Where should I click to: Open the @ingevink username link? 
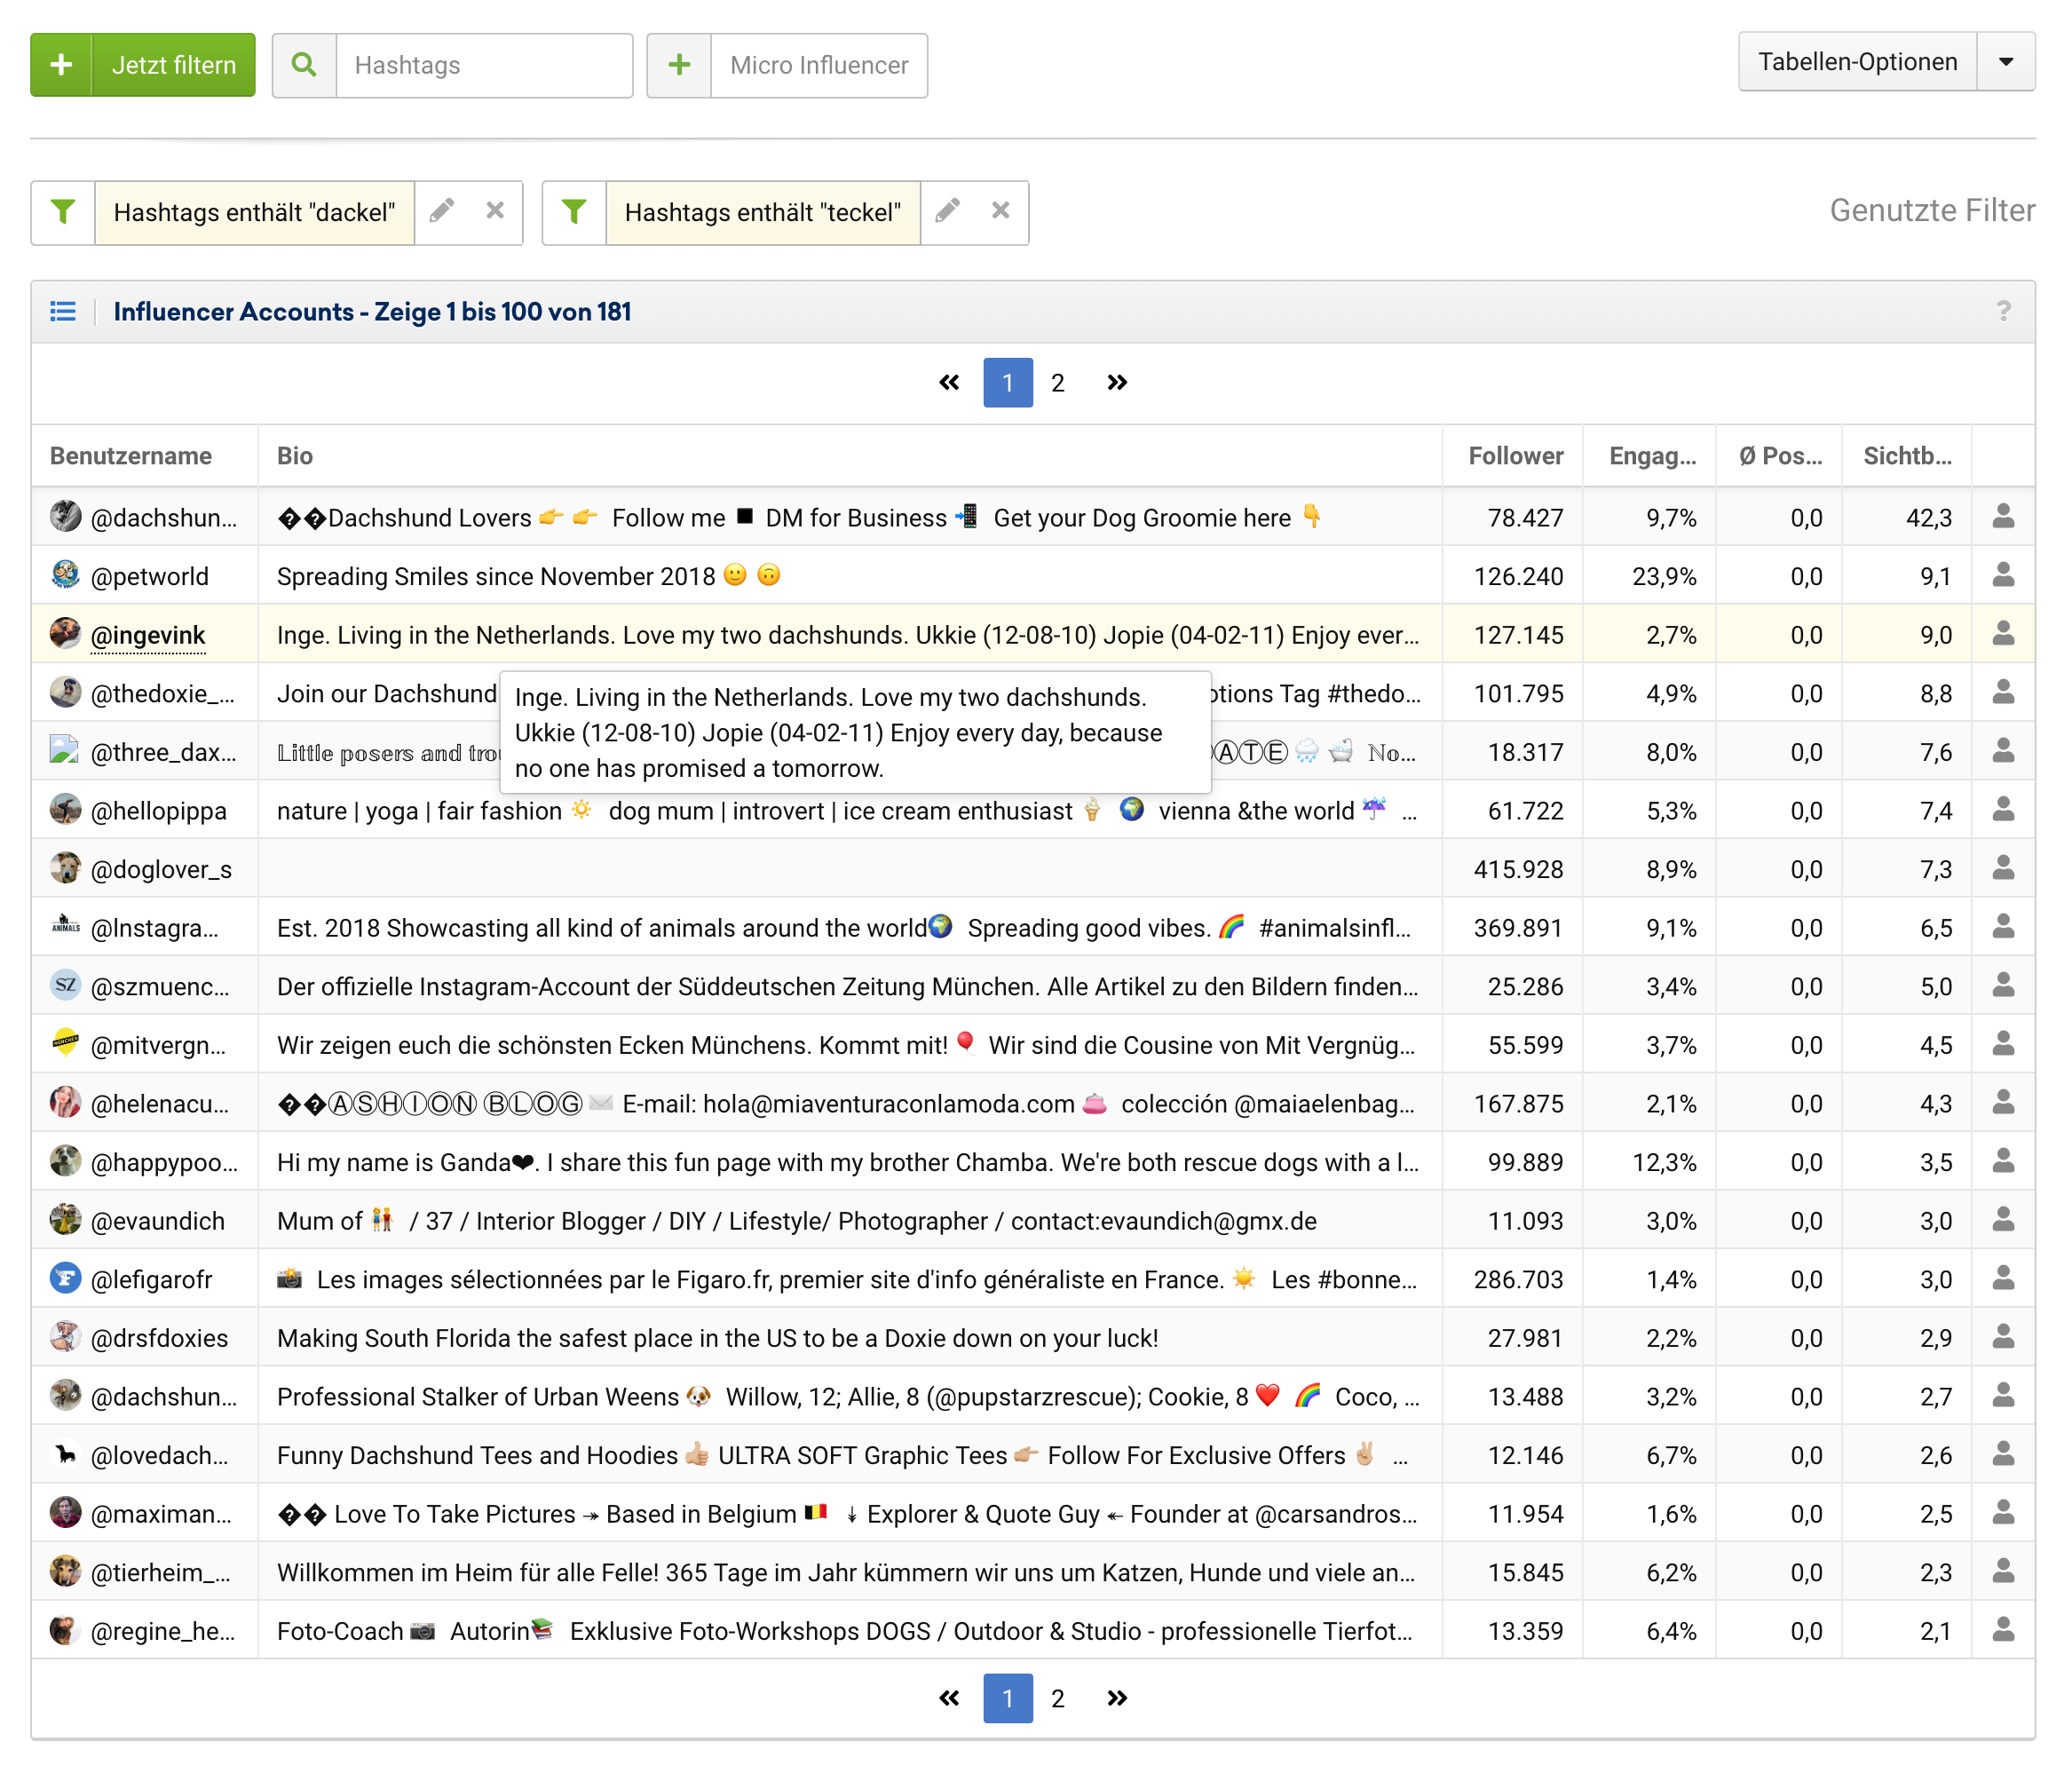coord(148,635)
